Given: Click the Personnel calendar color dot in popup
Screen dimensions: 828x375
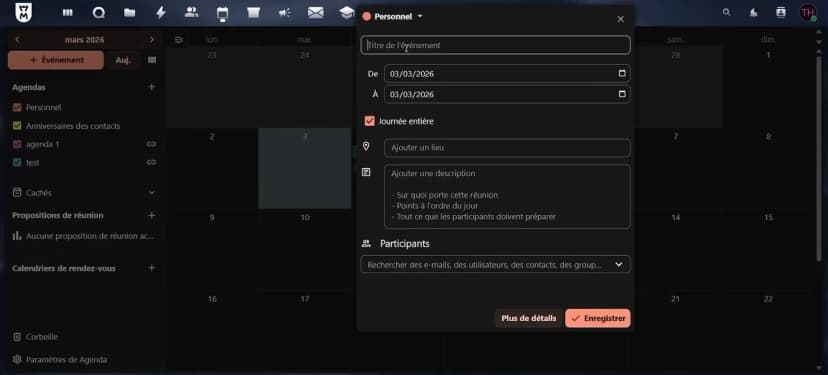Looking at the screenshot, I should coord(366,16).
